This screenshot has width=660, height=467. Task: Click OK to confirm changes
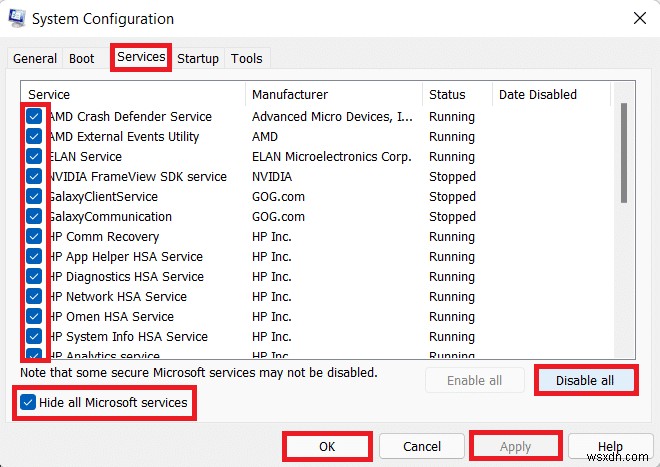[x=327, y=446]
